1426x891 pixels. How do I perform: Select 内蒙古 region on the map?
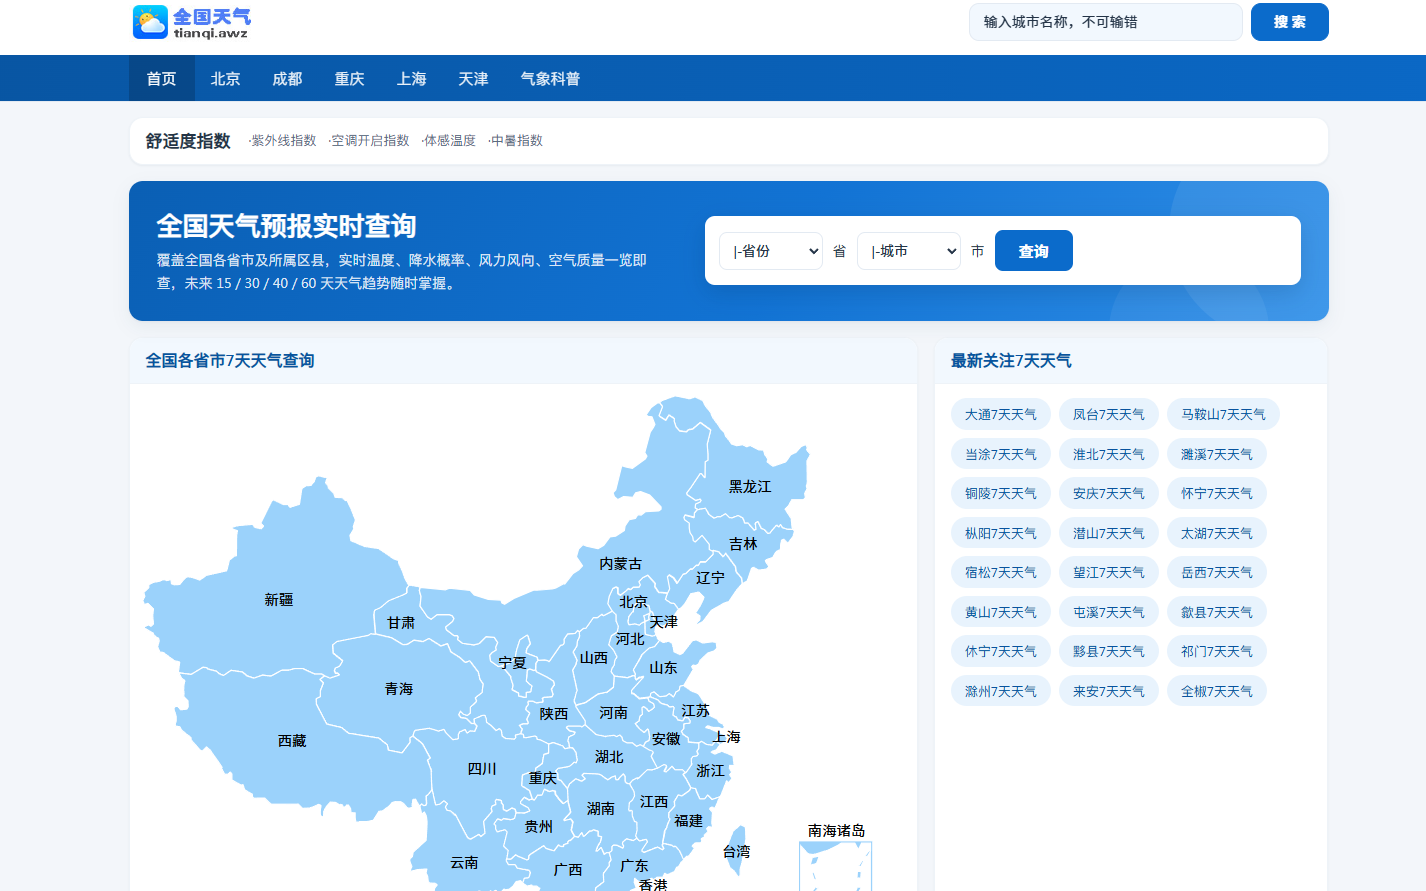[x=620, y=564]
